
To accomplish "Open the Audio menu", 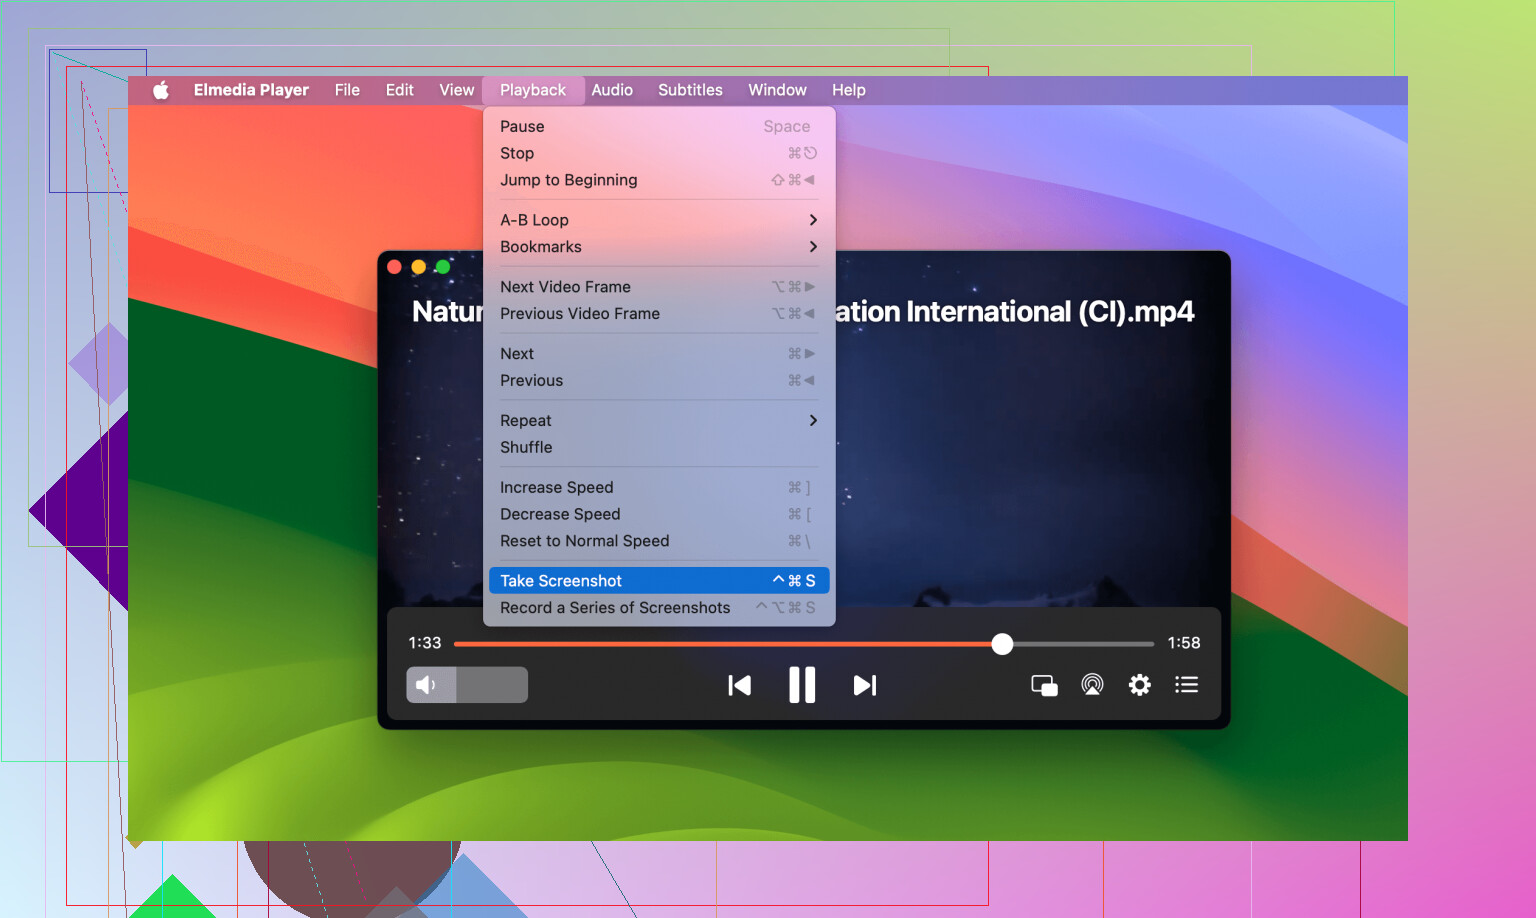I will click(612, 90).
